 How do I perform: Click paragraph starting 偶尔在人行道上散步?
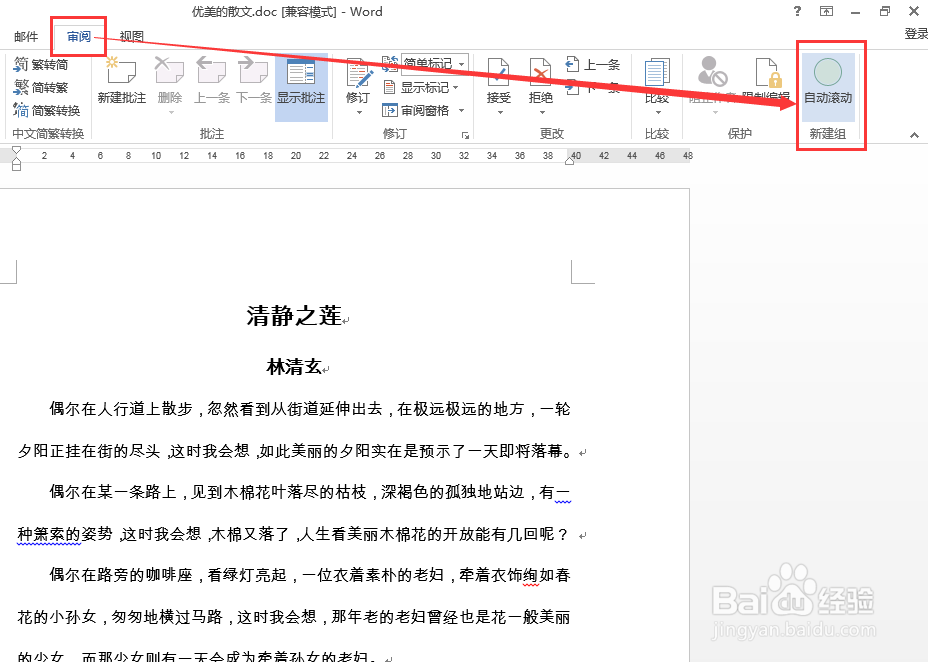tap(310, 409)
